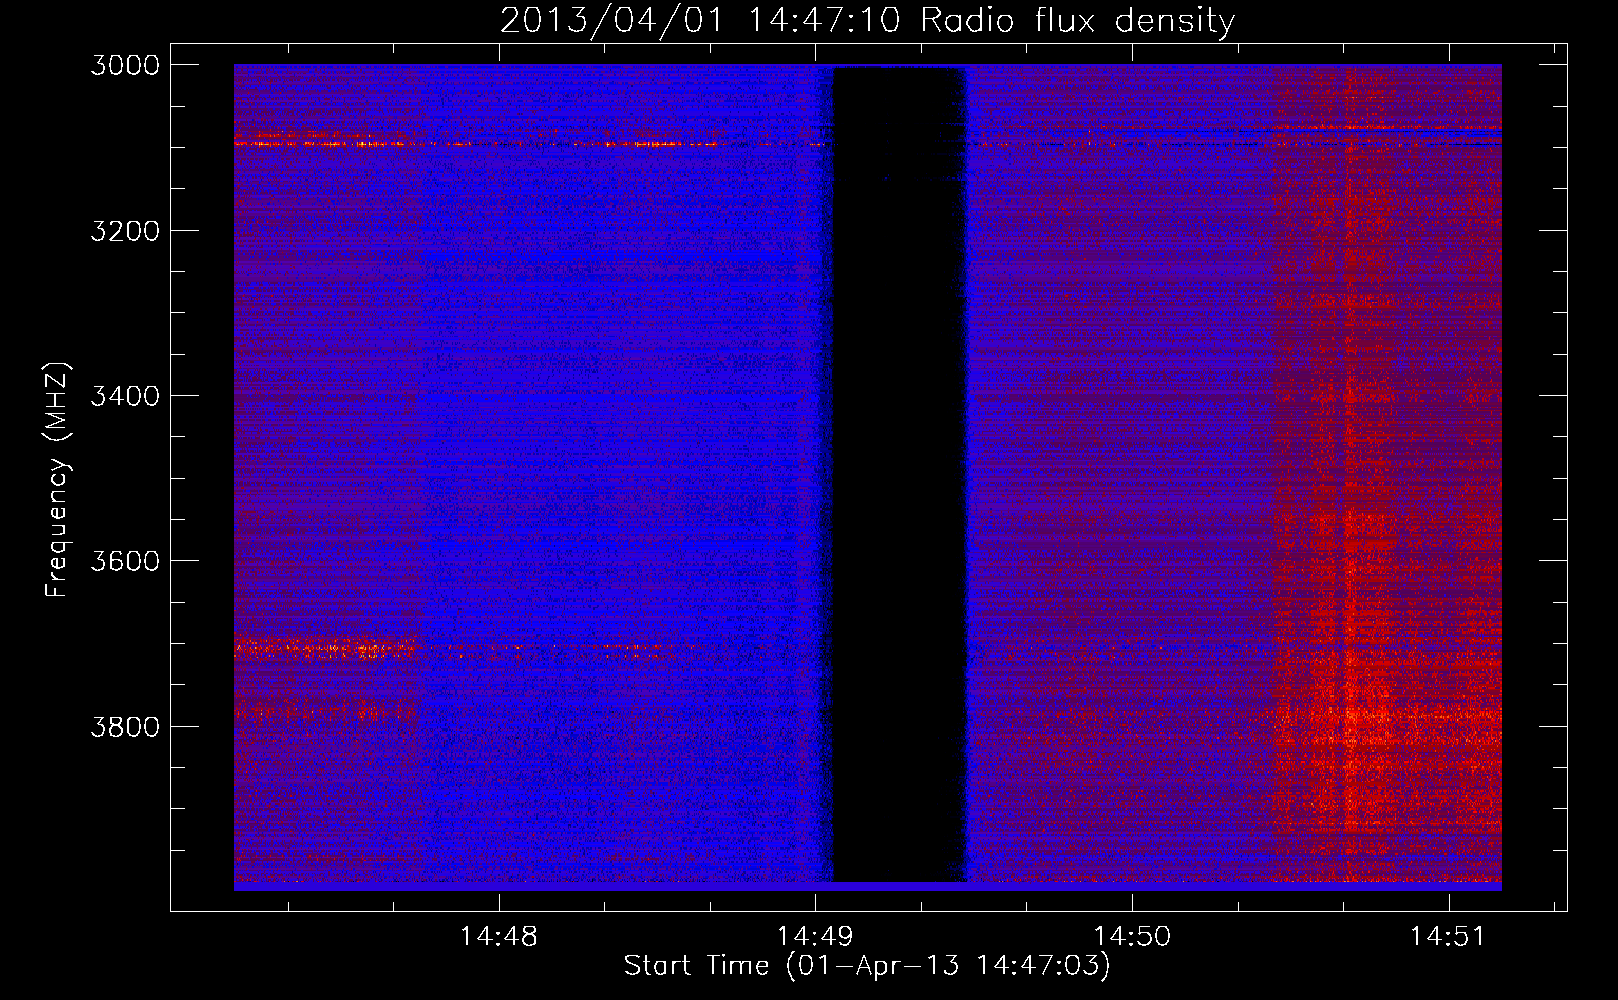
Task: Click the 14:50 time axis label
Action: pyautogui.click(x=1132, y=937)
